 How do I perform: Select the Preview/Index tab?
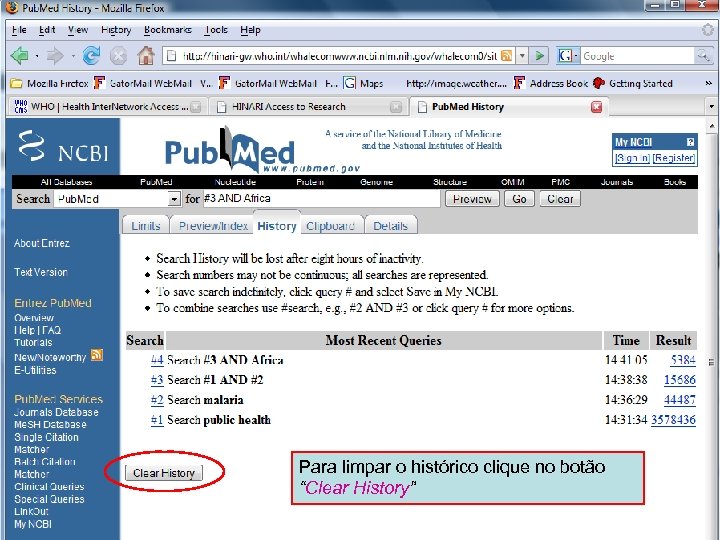(213, 225)
